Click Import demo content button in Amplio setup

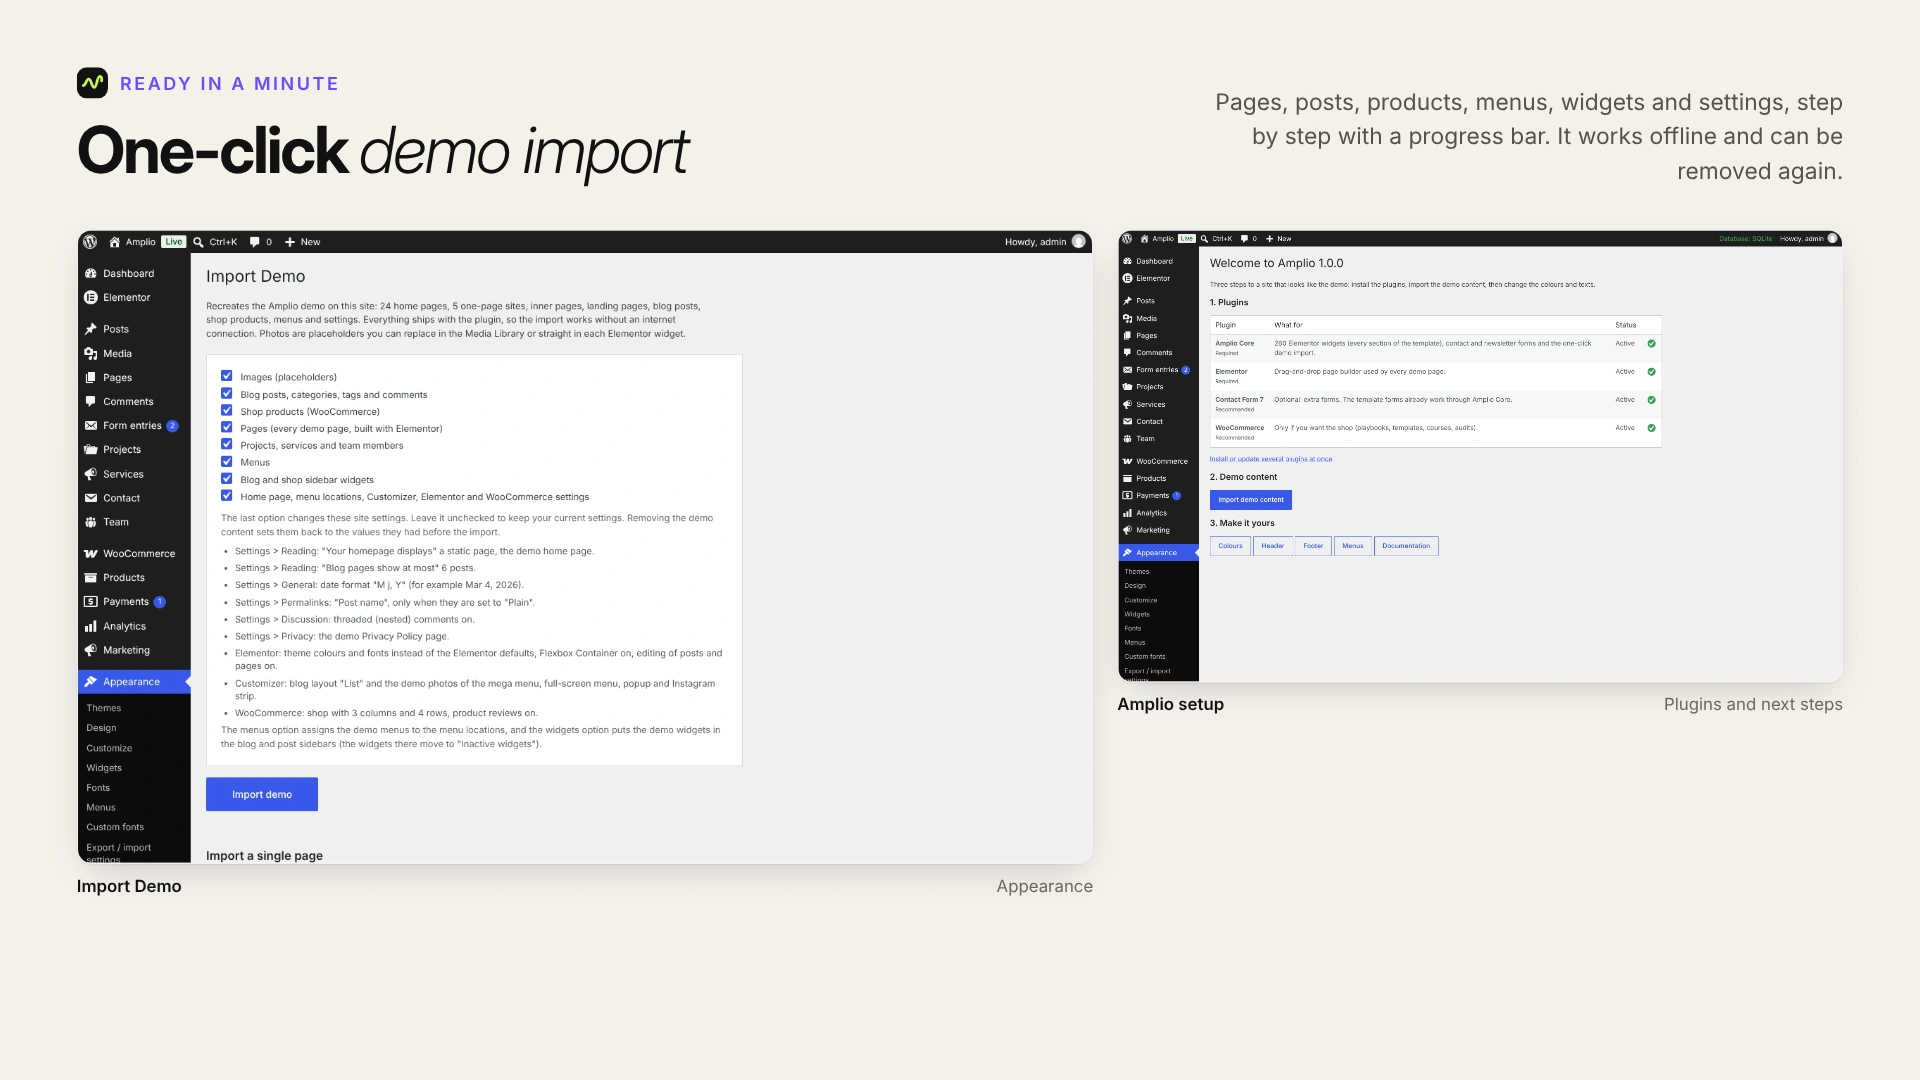coord(1251,500)
